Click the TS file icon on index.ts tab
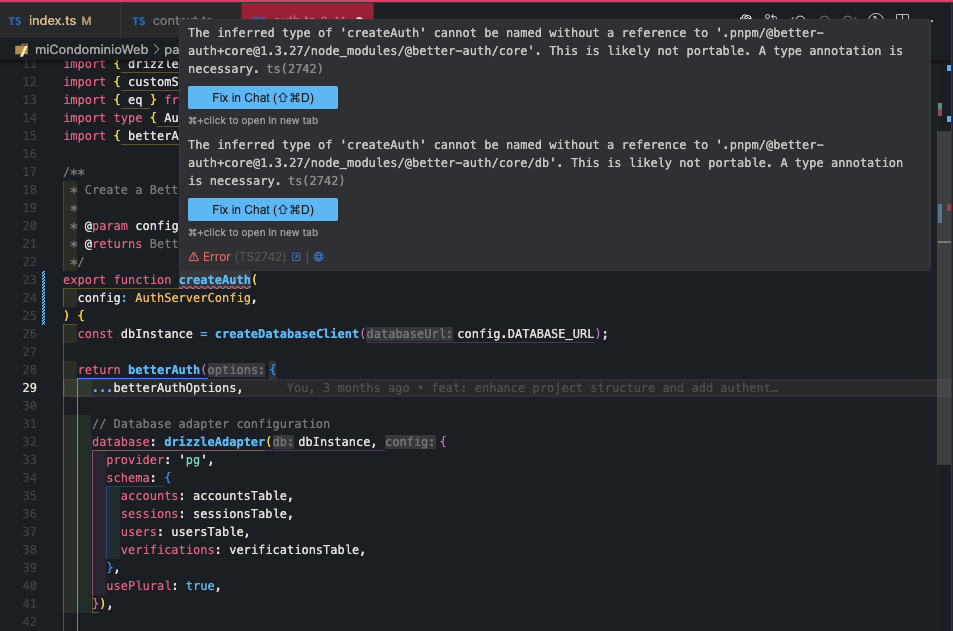The width and height of the screenshot is (953, 631). (x=15, y=21)
